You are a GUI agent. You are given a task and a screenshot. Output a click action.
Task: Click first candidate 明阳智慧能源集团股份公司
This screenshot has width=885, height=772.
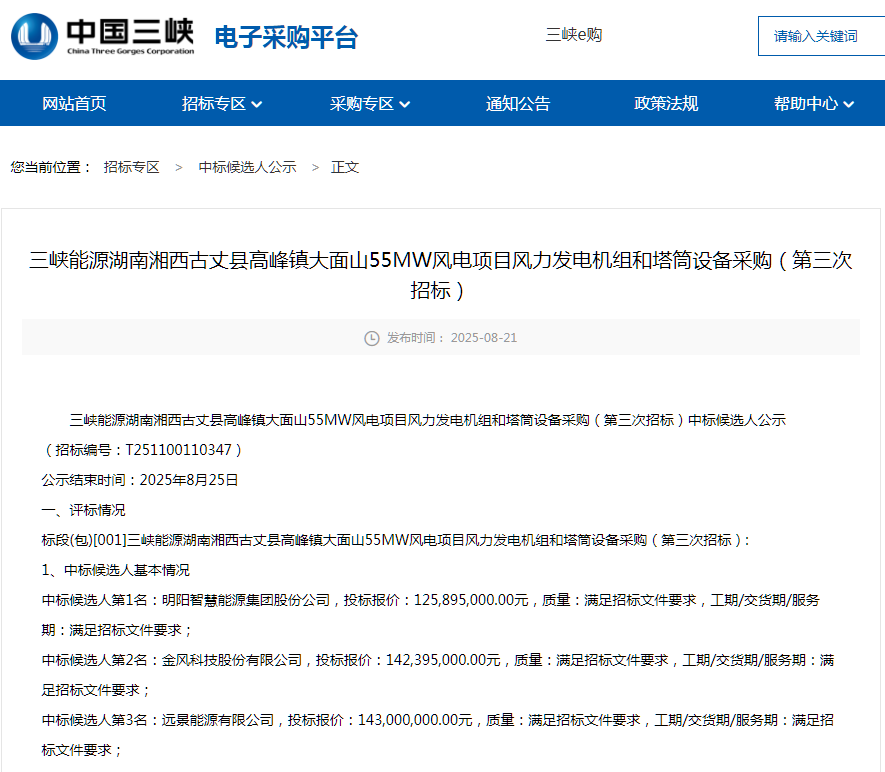[x=245, y=600]
